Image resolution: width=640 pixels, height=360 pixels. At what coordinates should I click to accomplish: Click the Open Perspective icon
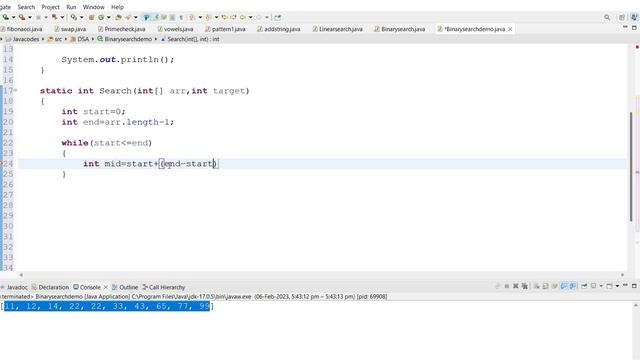coord(622,17)
